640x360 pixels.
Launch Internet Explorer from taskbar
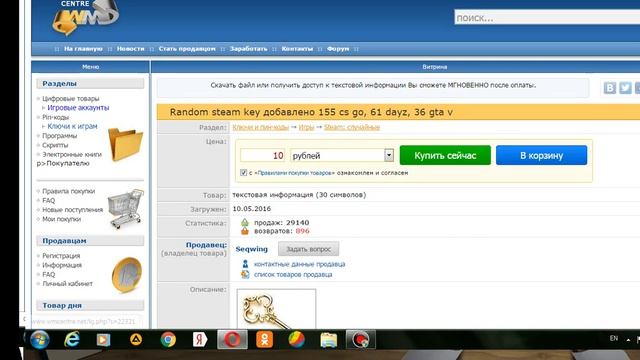(x=72, y=340)
